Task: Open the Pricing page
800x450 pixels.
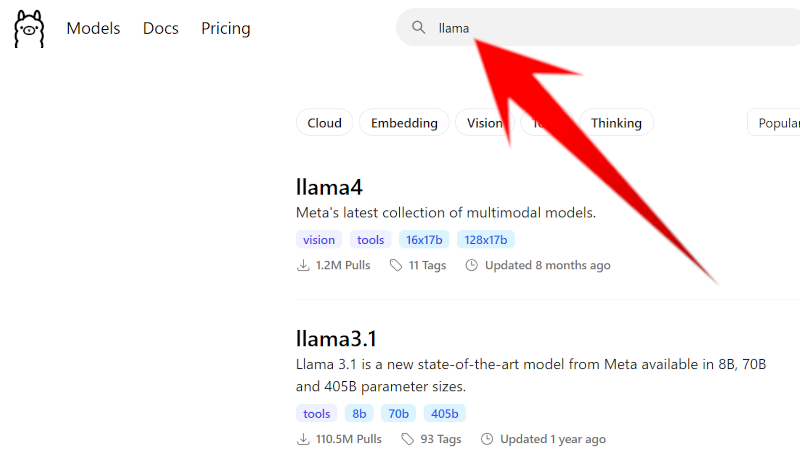Action: click(226, 28)
